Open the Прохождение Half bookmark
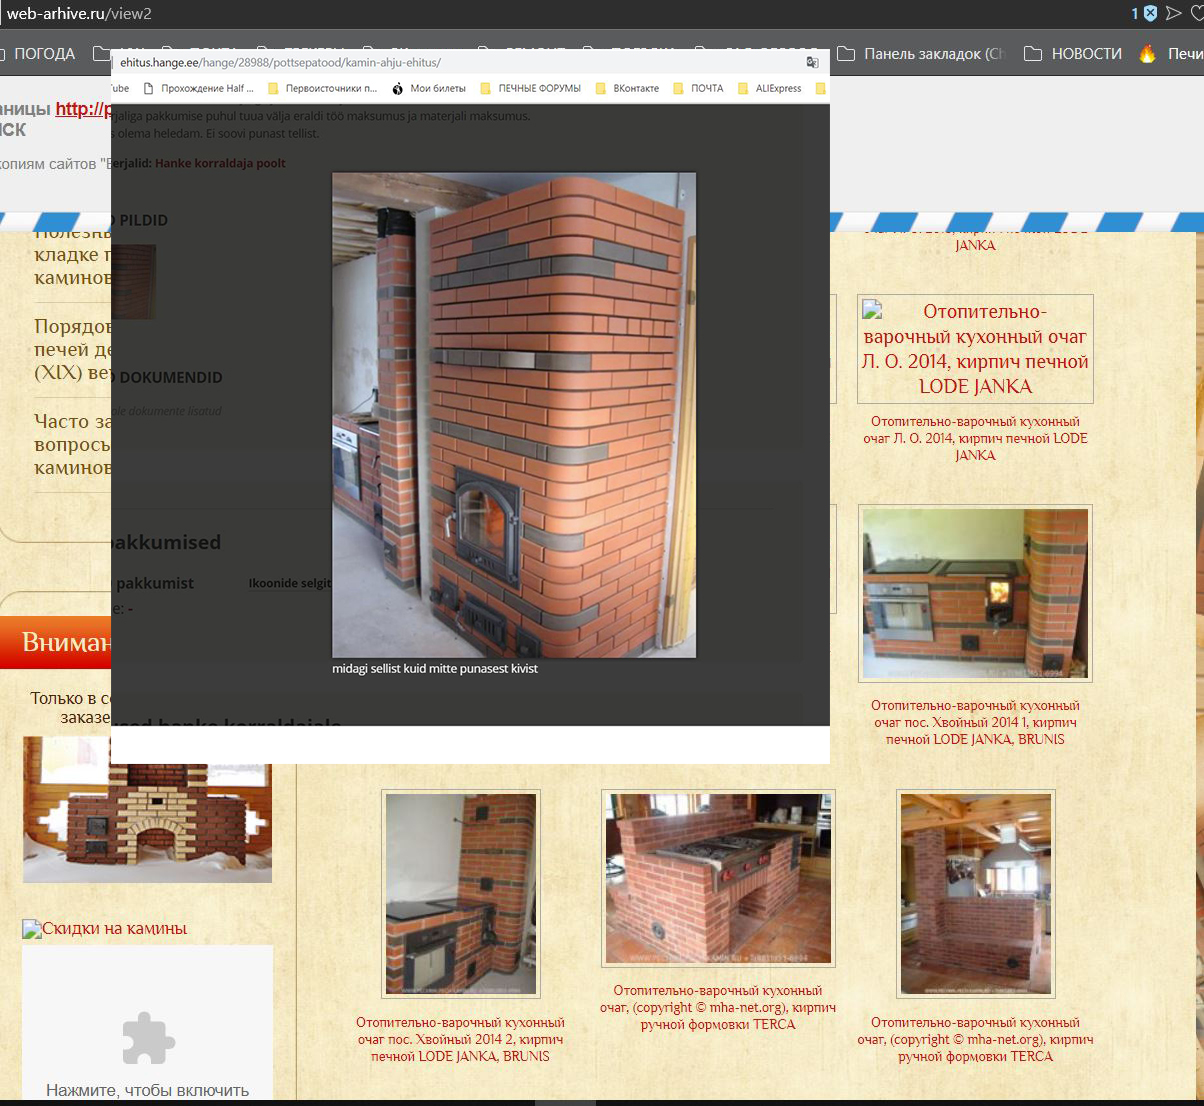Screen dimensions: 1204x1106 click(x=199, y=88)
